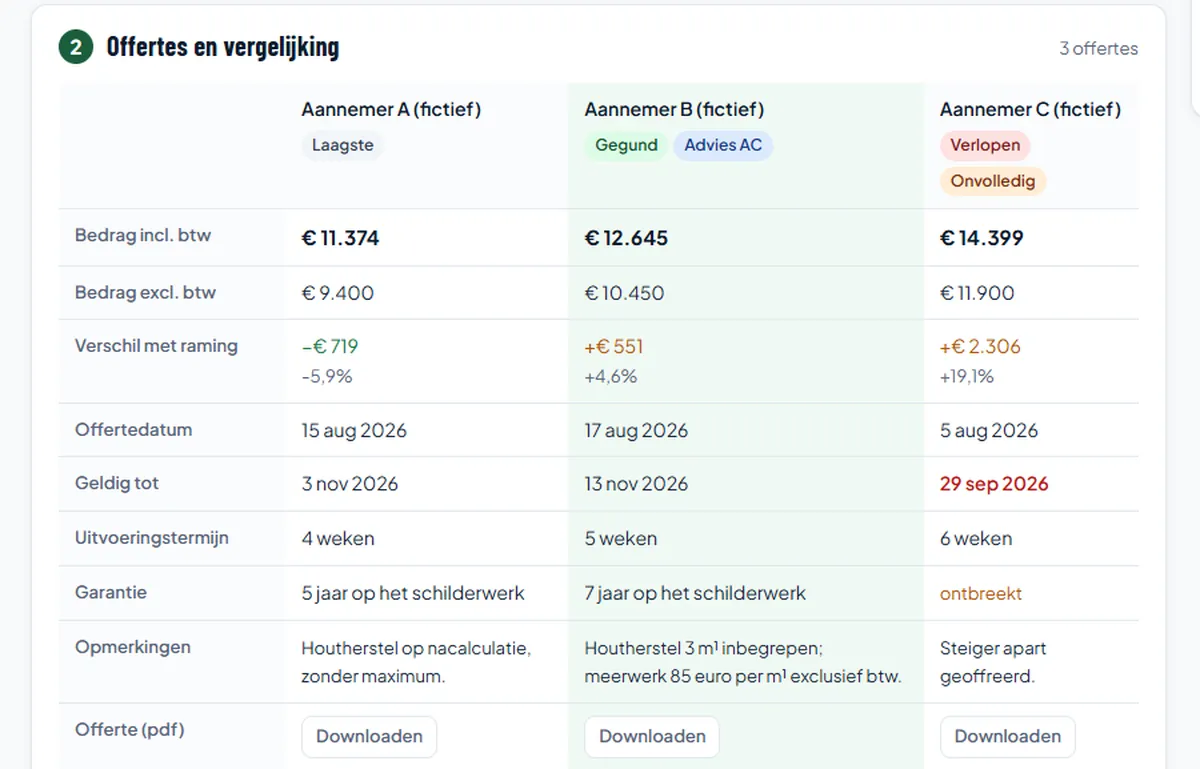Click the step 2 number badge
Viewport: 1200px width, 769px height.
click(76, 47)
